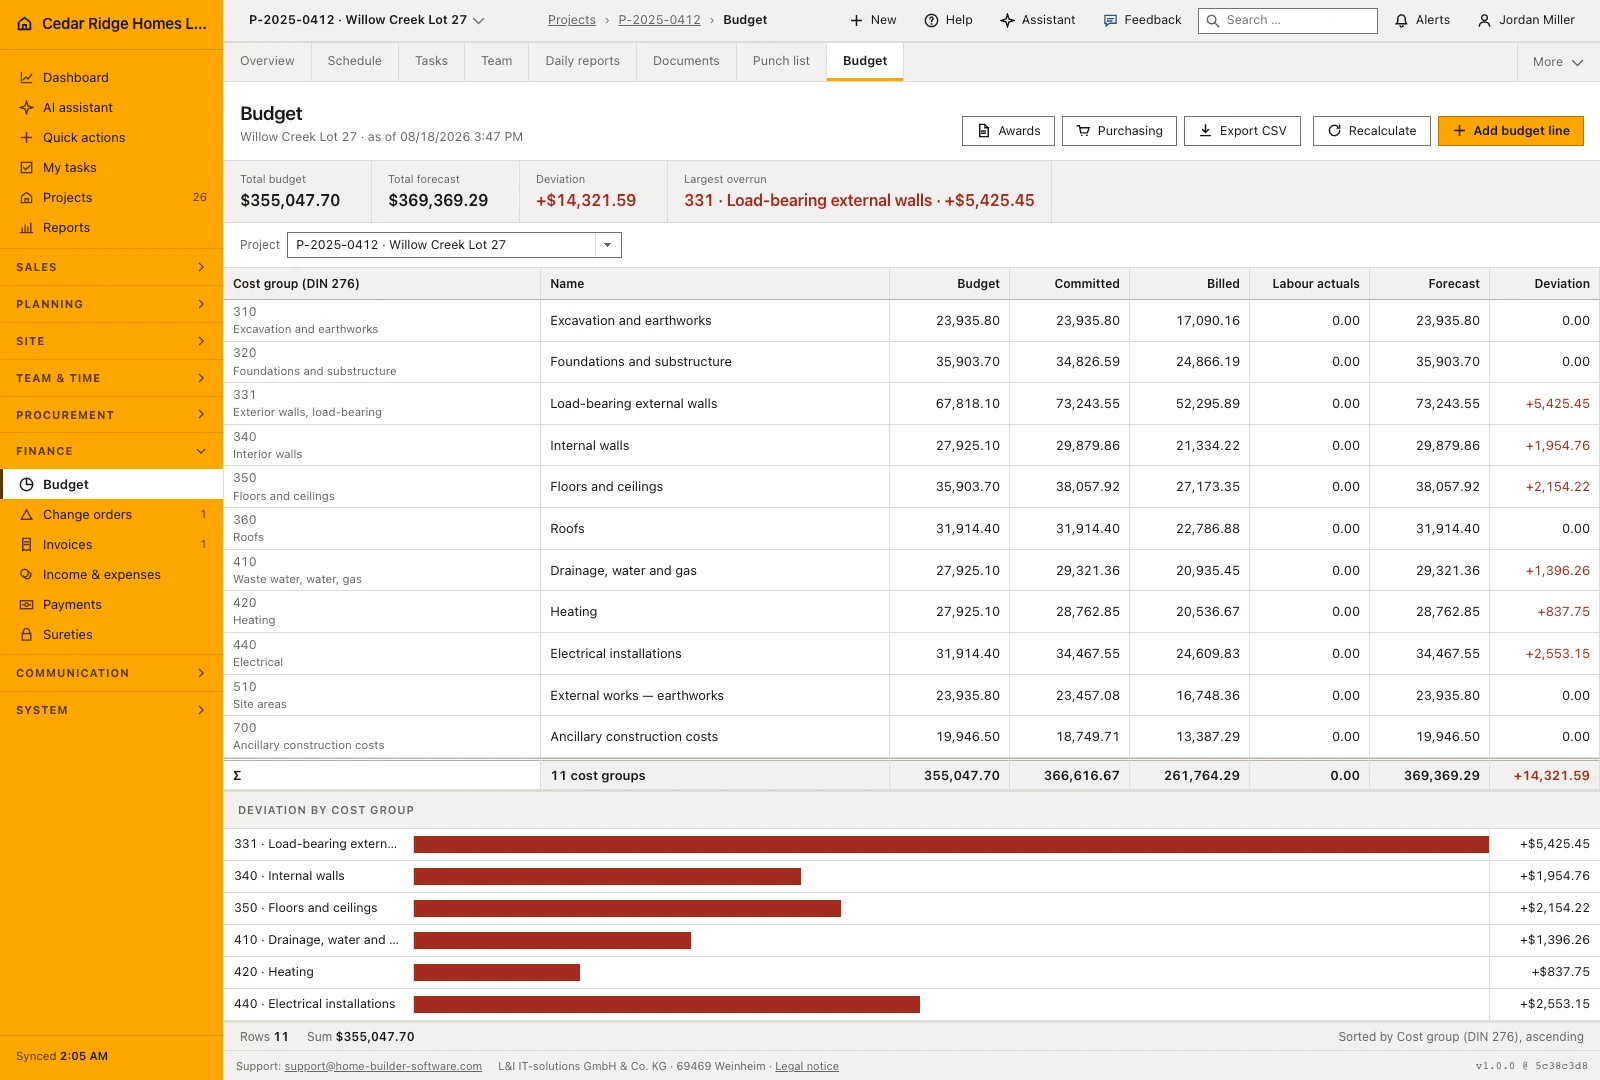Image resolution: width=1600 pixels, height=1080 pixels.
Task: Select the 310 Excavation and earthworks row
Action: point(911,321)
